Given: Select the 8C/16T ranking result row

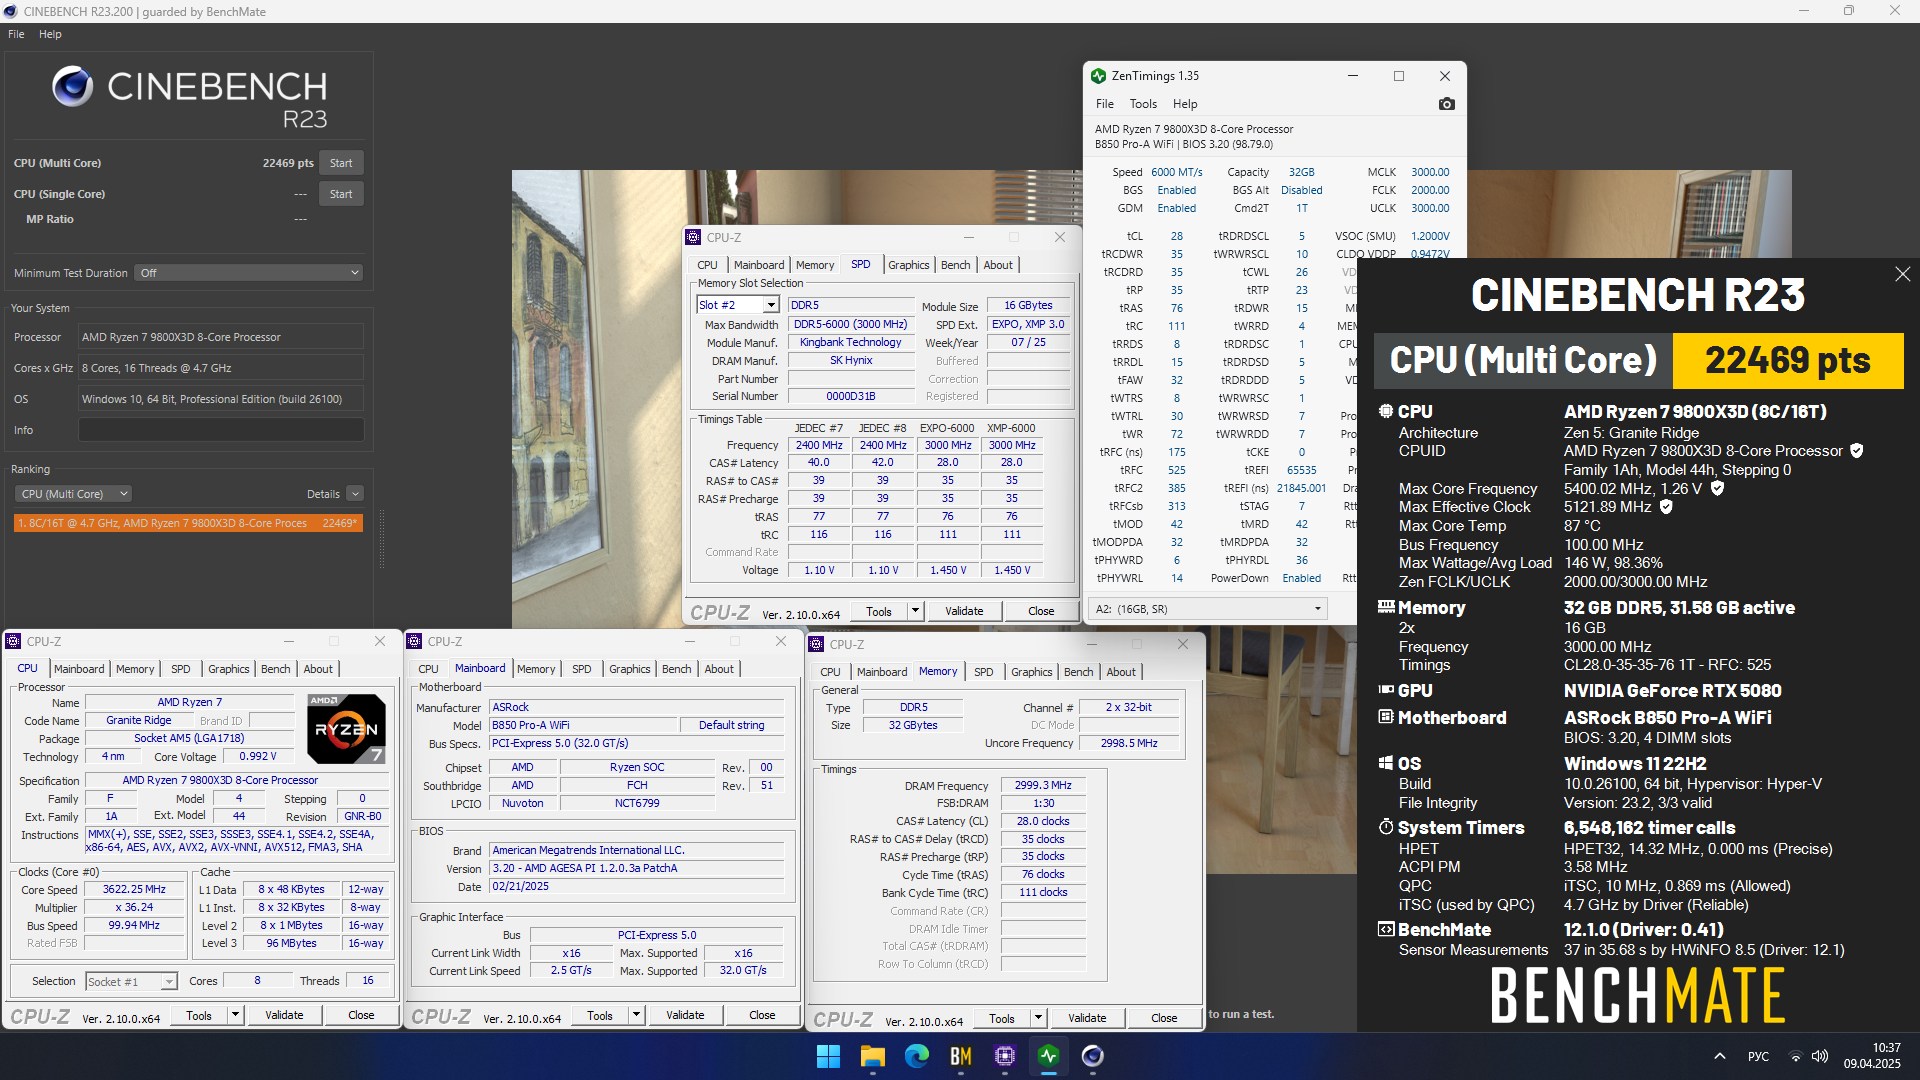Looking at the screenshot, I should [x=188, y=523].
